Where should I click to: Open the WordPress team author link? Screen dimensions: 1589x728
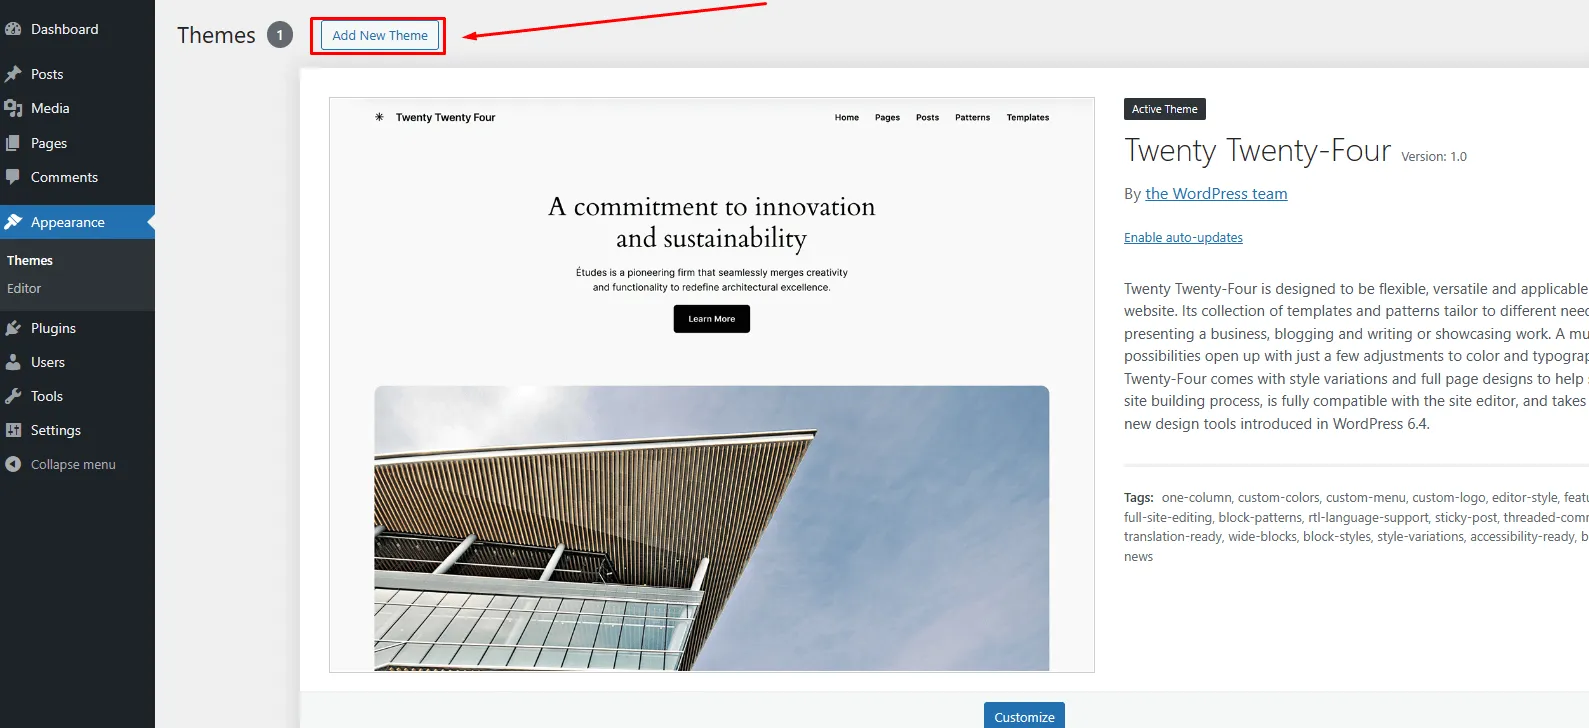click(1216, 194)
